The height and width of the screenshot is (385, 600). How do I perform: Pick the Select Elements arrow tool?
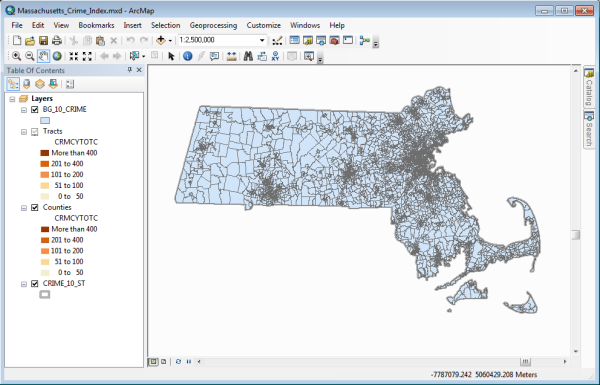tap(171, 56)
